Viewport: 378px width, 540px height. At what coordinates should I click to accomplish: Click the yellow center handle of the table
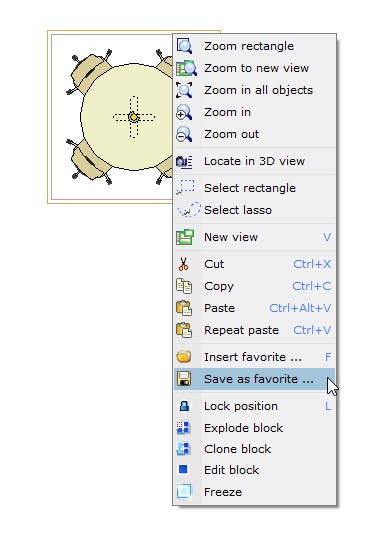coord(134,117)
